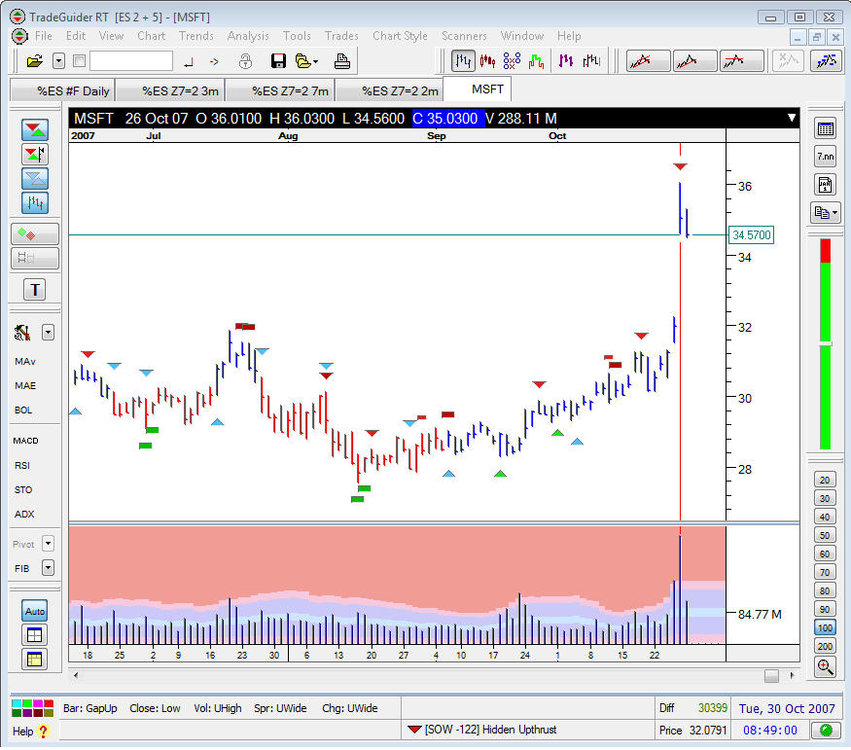Choose the green and red step line icon
The height and width of the screenshot is (750, 851).
click(536, 61)
